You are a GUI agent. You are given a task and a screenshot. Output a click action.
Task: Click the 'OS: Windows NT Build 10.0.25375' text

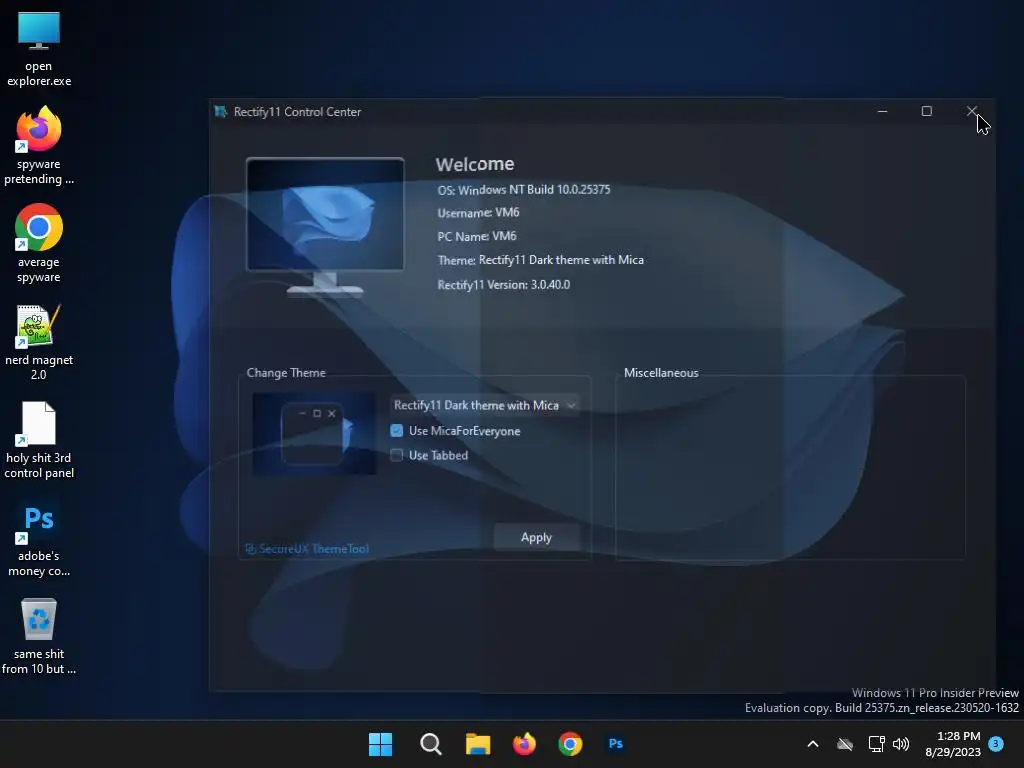(x=524, y=190)
